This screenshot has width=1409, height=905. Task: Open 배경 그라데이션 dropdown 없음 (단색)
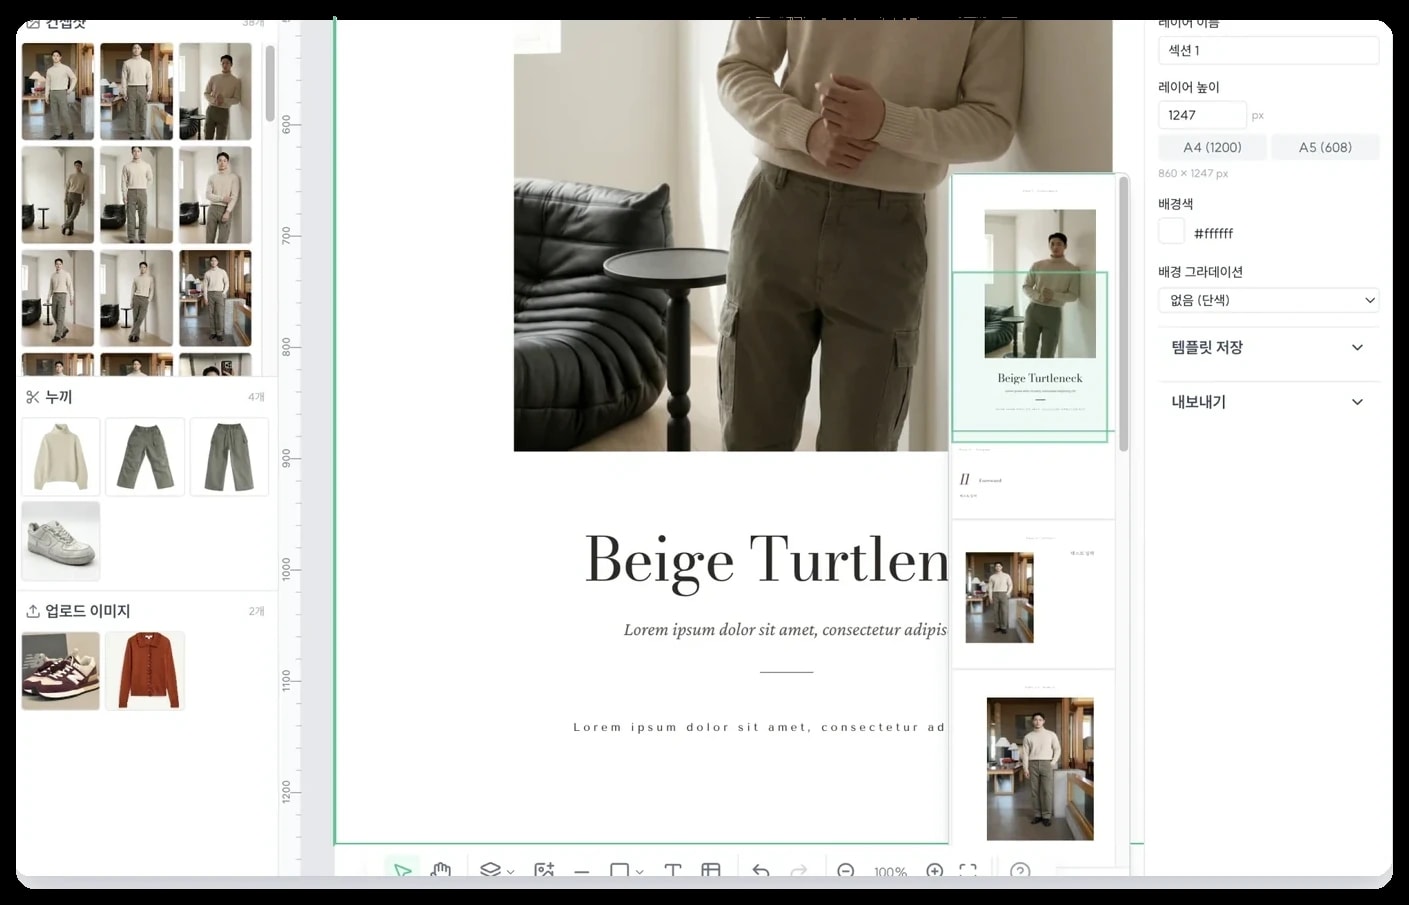point(1269,300)
